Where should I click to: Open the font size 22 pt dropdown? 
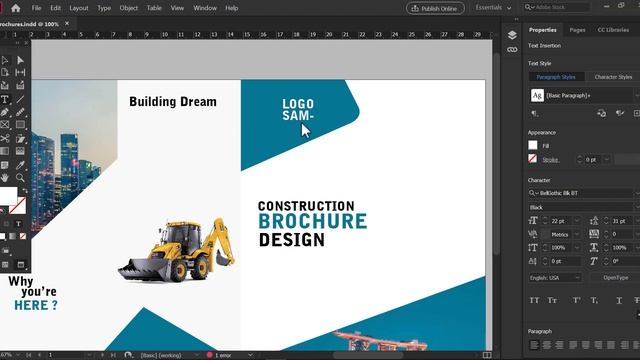coord(577,221)
